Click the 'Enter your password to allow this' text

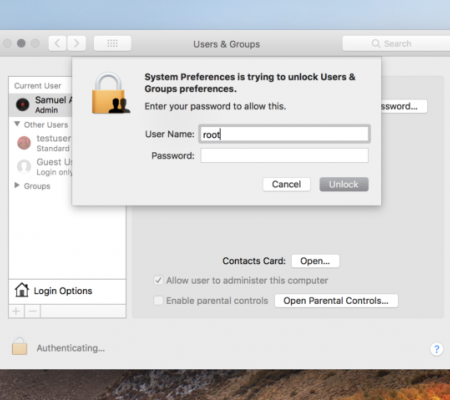215,106
